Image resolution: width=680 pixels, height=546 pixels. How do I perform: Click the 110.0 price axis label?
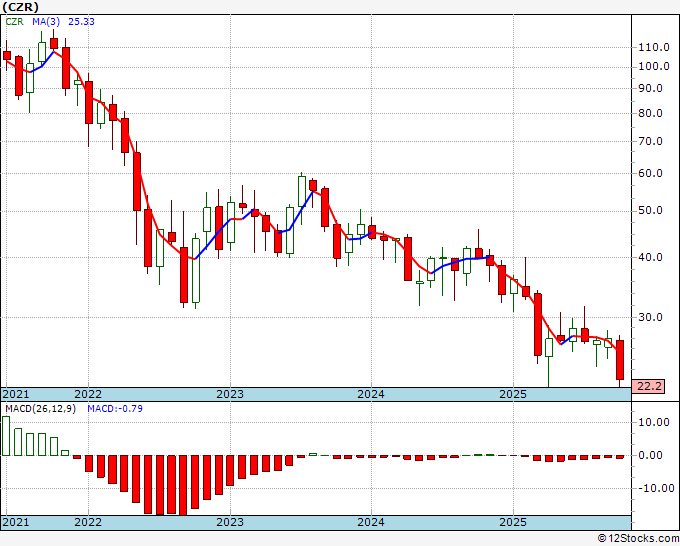click(x=654, y=47)
